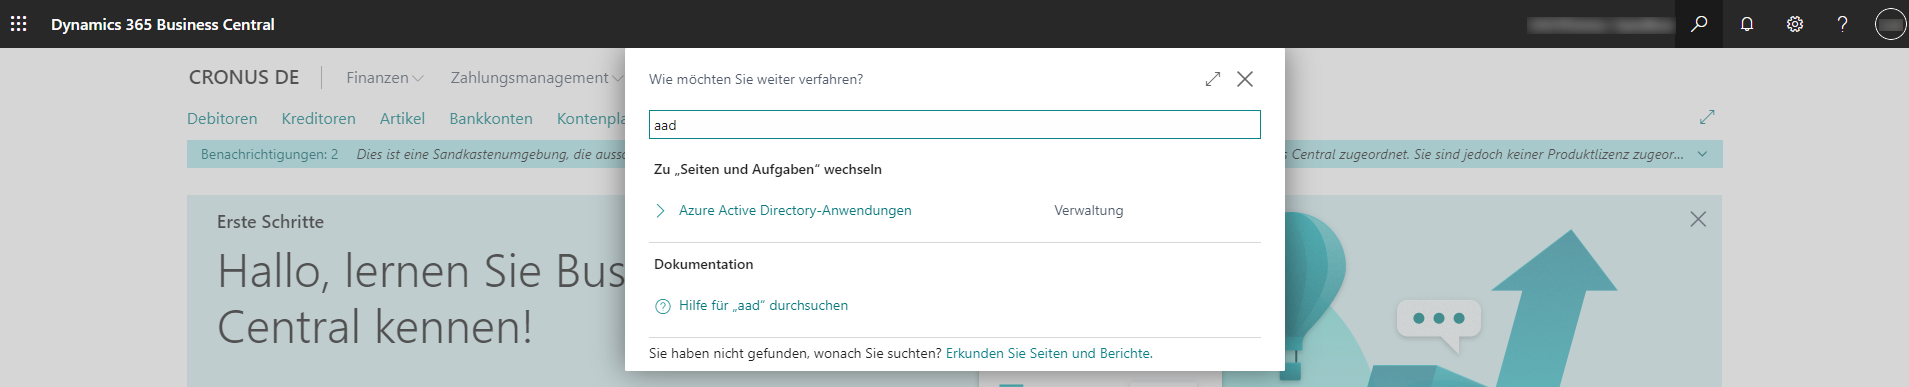The height and width of the screenshot is (387, 1909).
Task: Open the Bankkonten page
Action: [x=491, y=118]
